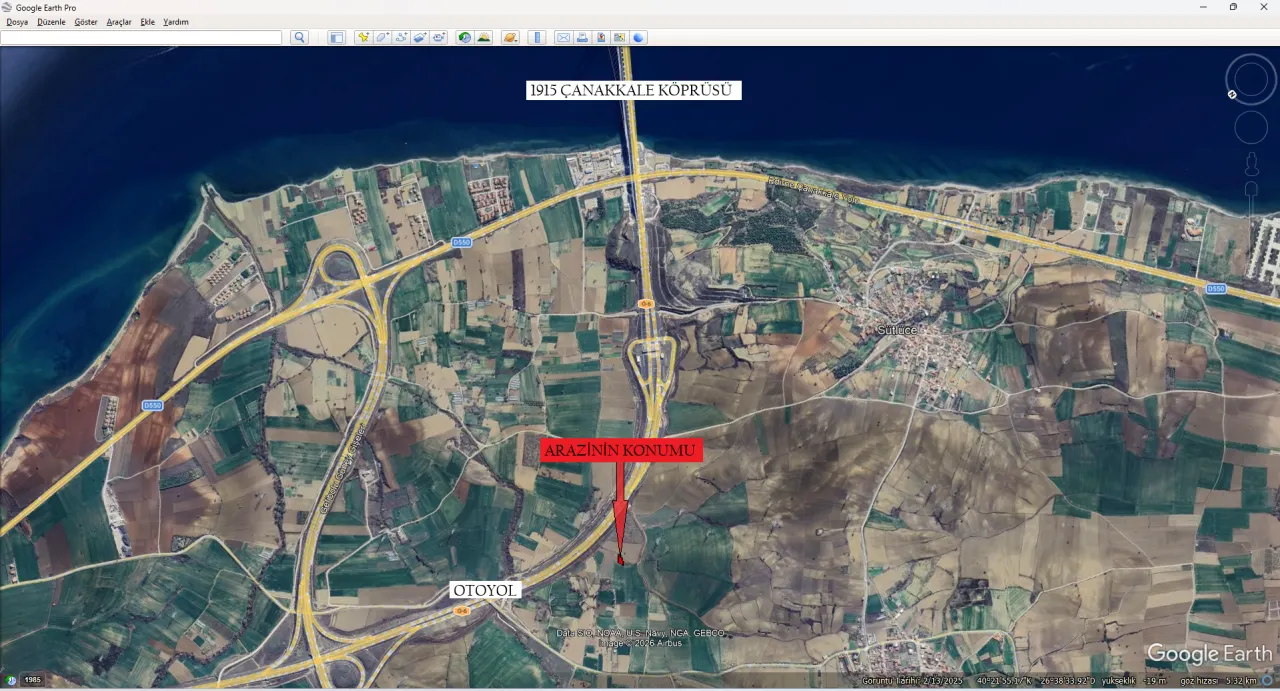1280x691 pixels.
Task: Click the Look joystick ring
Action: 1251,78
